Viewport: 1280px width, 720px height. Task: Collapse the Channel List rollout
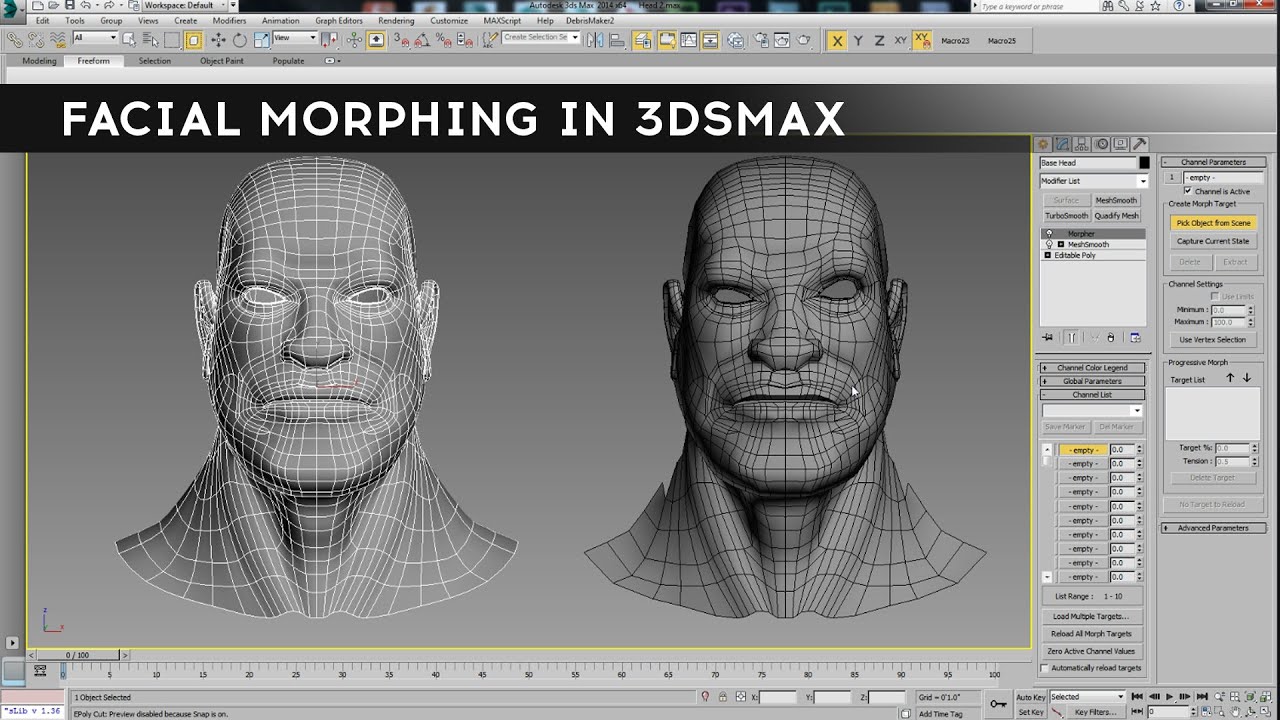point(1092,395)
